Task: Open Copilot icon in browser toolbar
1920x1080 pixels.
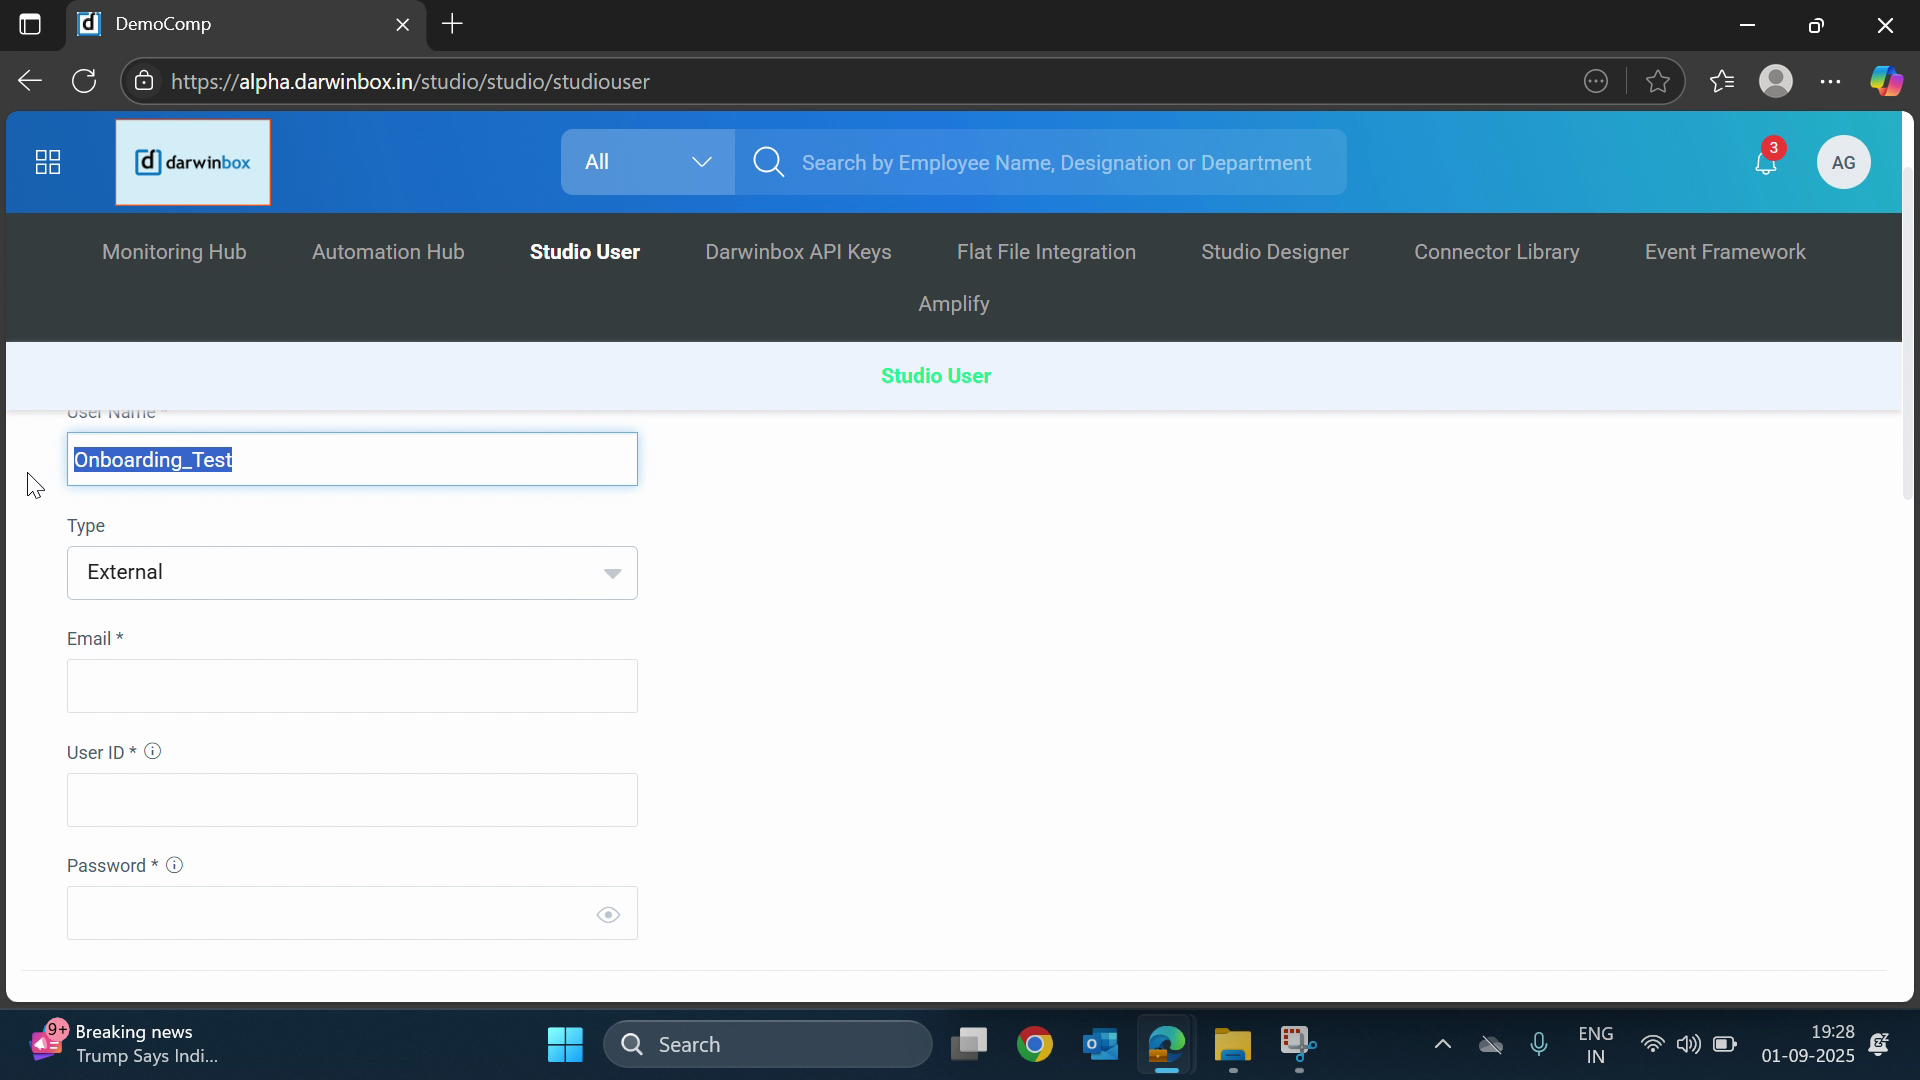Action: pos(1886,81)
